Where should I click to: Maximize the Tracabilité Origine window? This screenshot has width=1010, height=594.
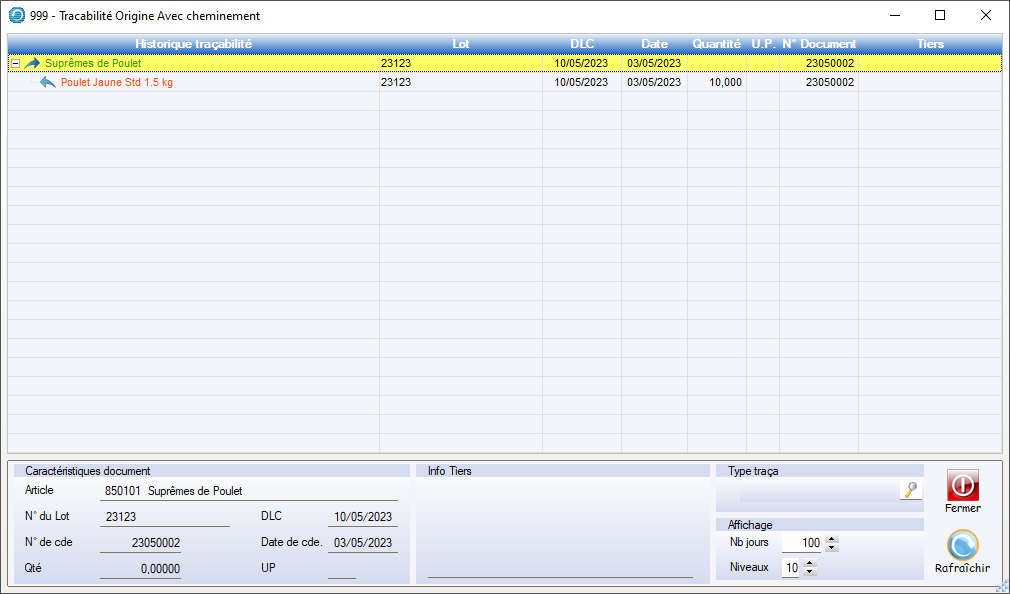point(939,16)
